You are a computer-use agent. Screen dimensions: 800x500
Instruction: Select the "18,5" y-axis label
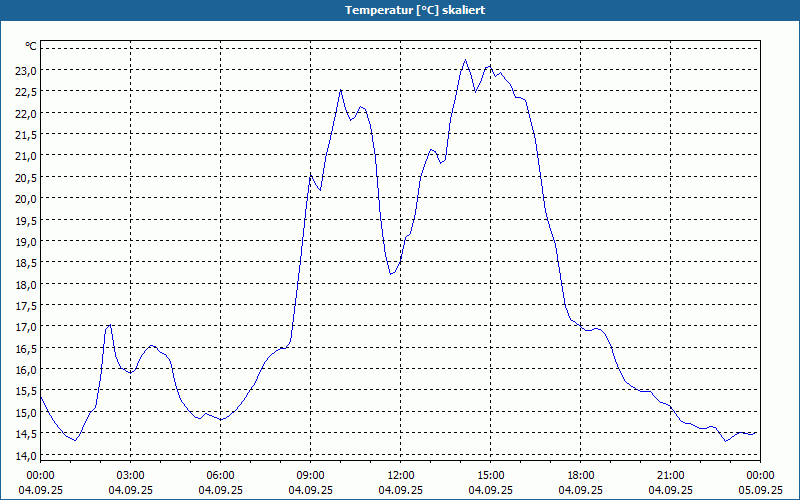coord(26,263)
